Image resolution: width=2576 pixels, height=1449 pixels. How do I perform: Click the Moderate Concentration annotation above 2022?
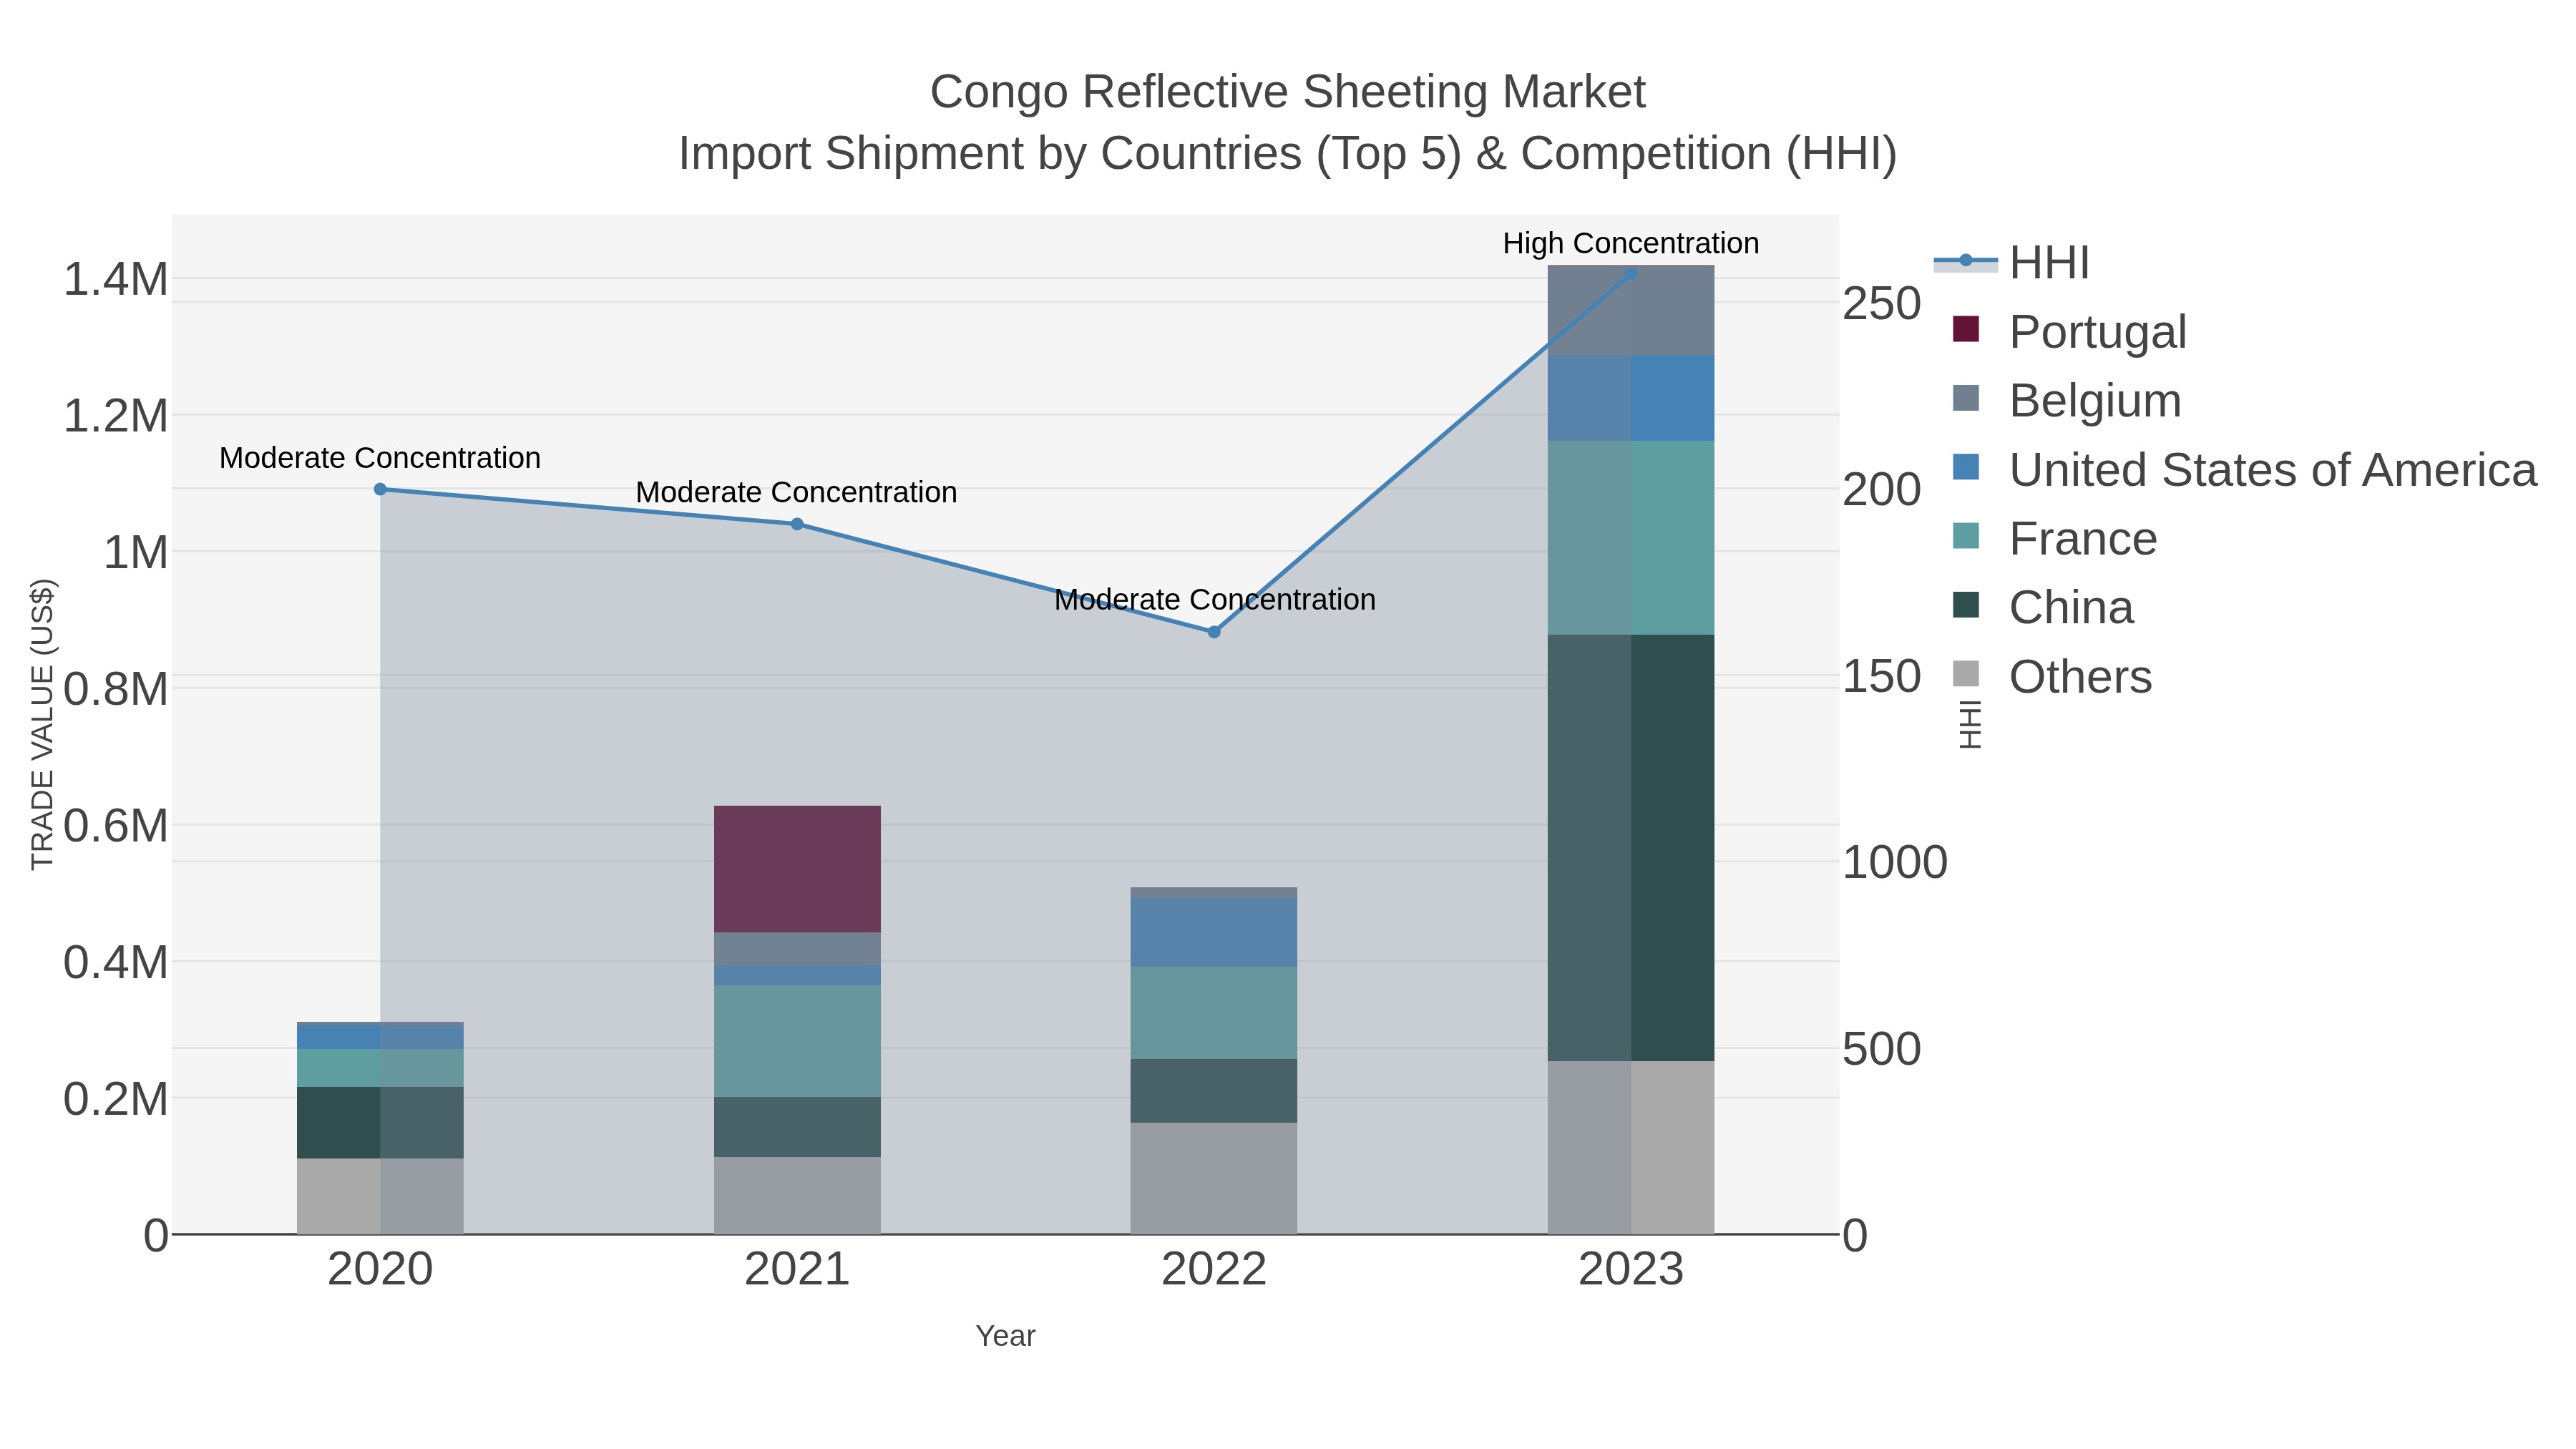(x=1215, y=600)
